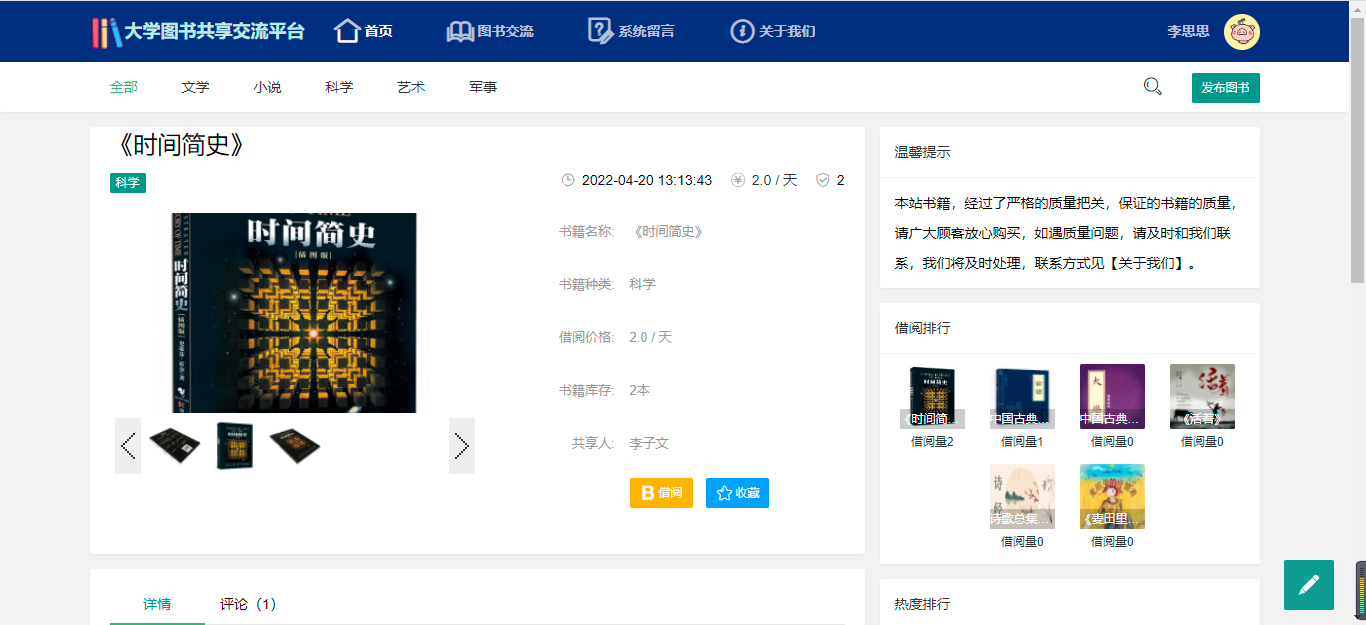Click the platform title 大学图书共享交流平台
1366x625 pixels.
(214, 31)
